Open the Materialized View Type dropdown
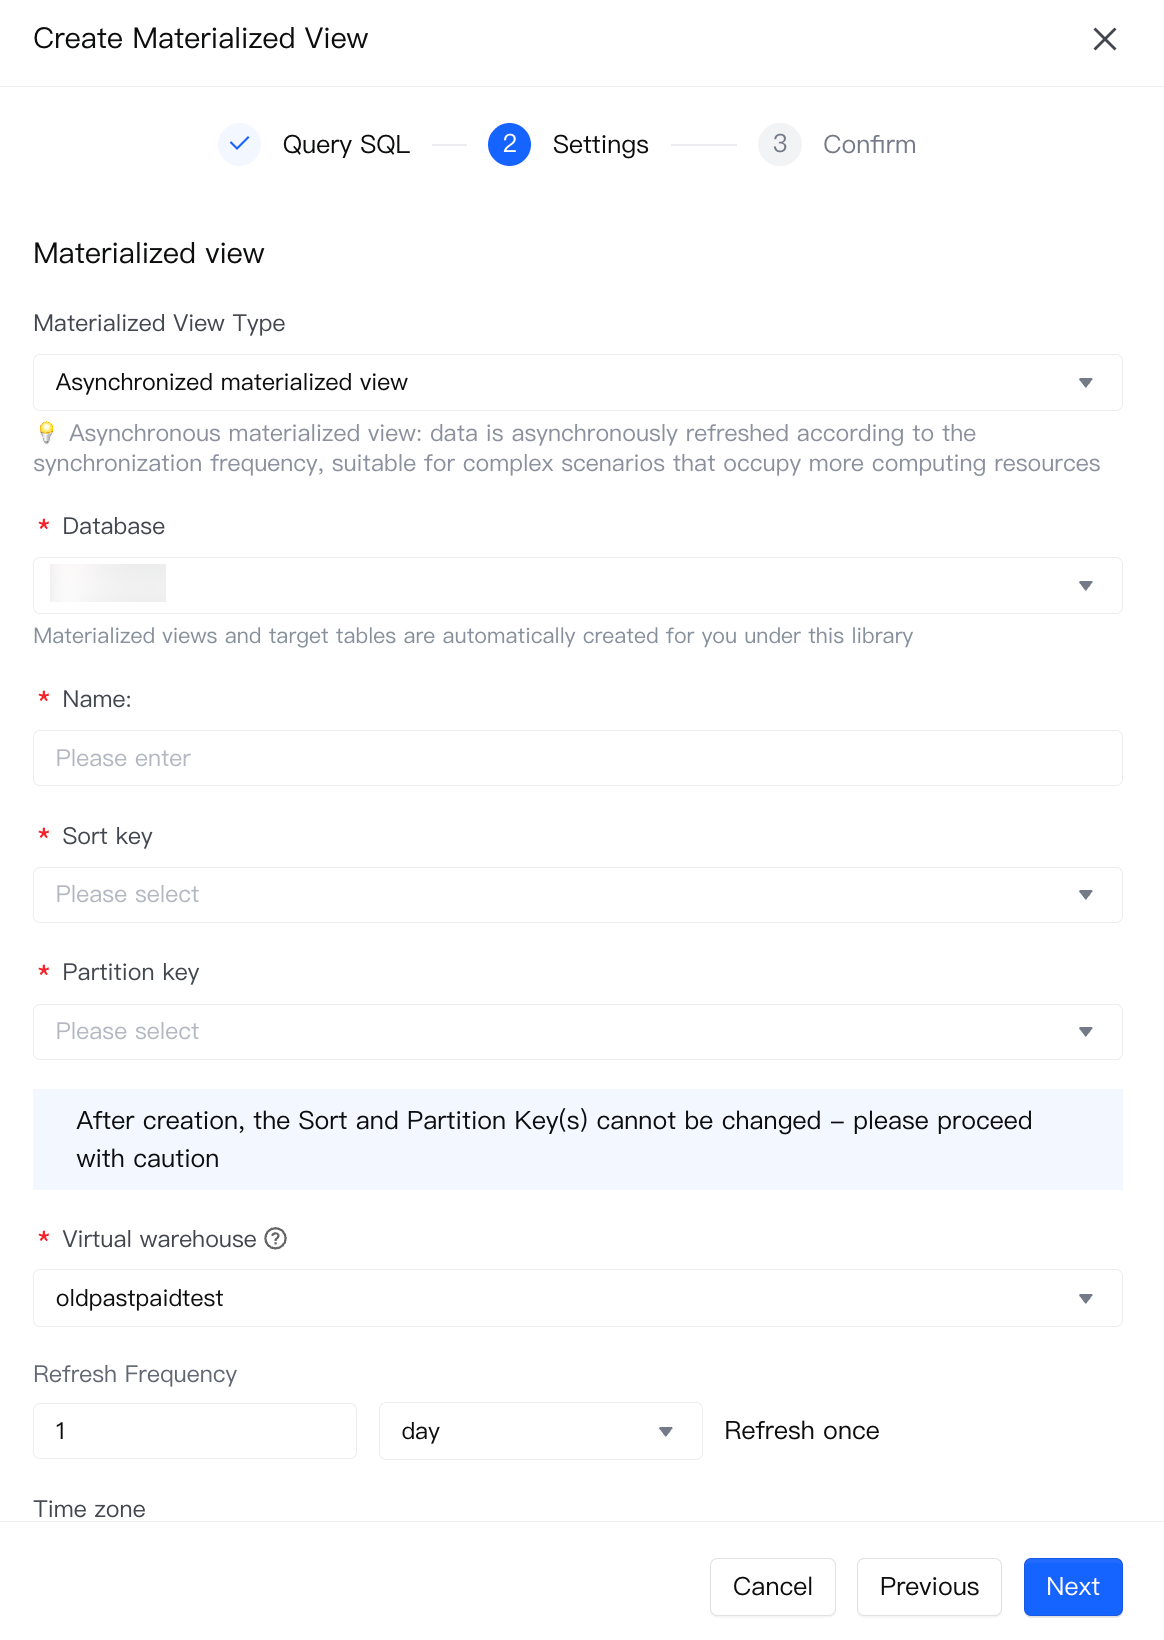The width and height of the screenshot is (1164, 1640). (577, 382)
